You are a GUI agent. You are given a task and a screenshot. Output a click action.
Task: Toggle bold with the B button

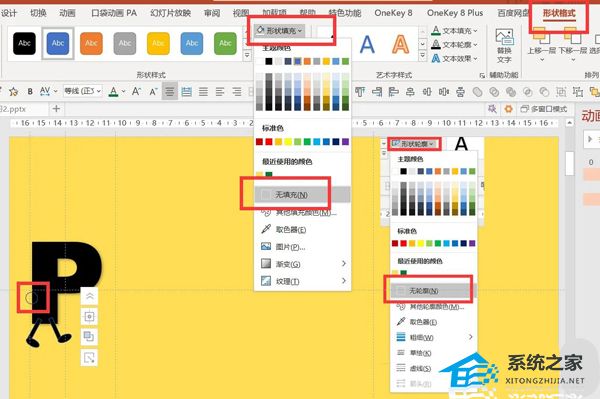30,91
